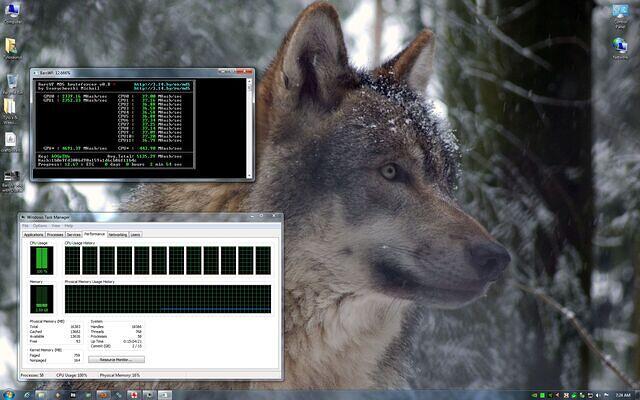The height and width of the screenshot is (400, 640).
Task: Click the Windows Start orb
Action: point(9,393)
